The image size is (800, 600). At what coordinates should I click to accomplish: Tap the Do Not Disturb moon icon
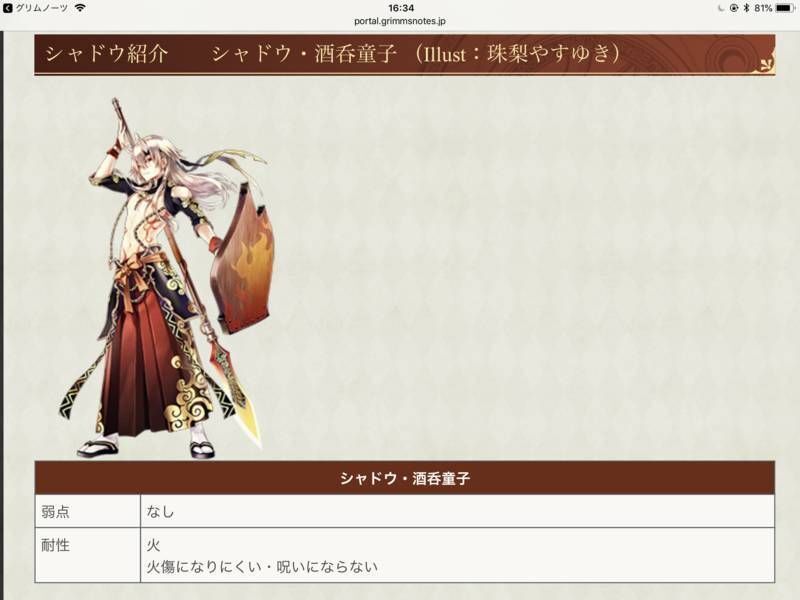[x=721, y=8]
